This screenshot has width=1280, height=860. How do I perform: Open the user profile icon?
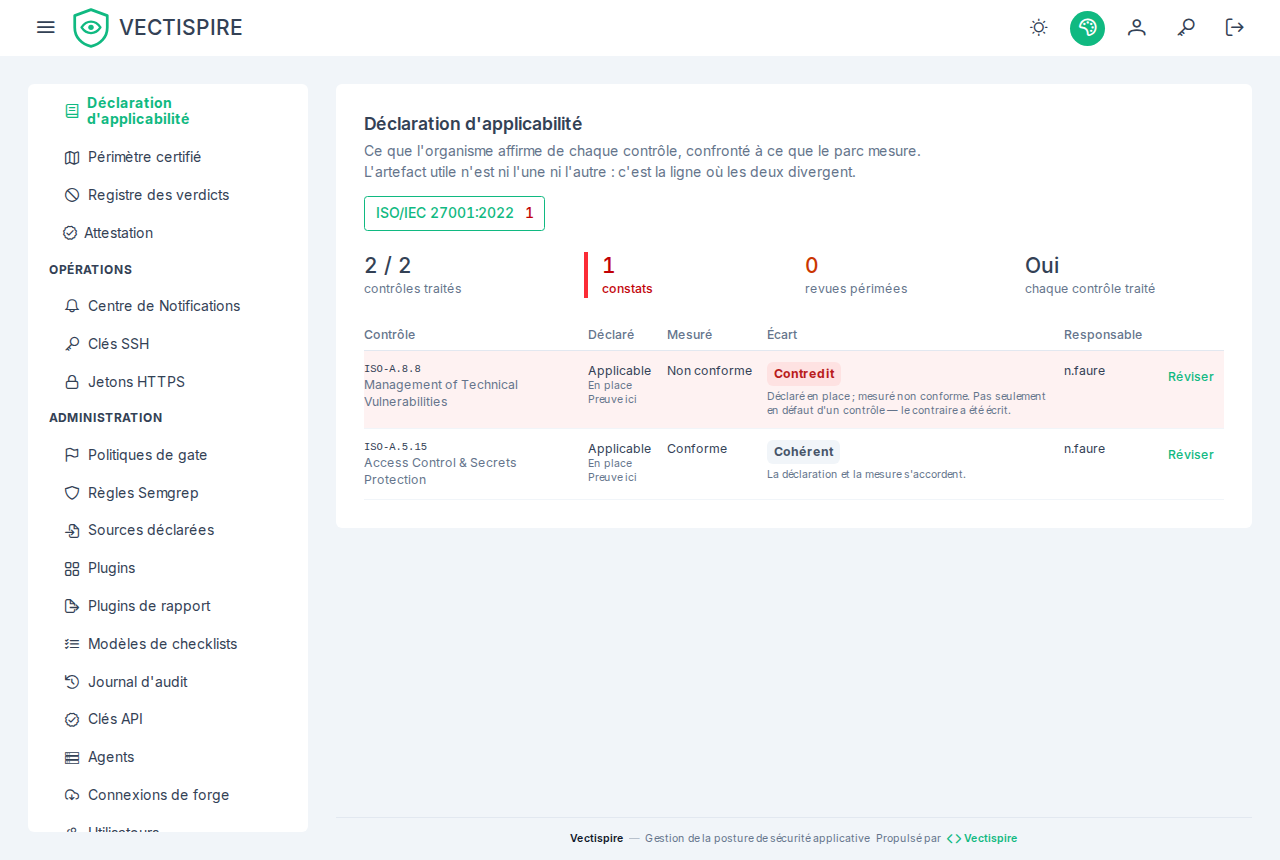click(1137, 27)
